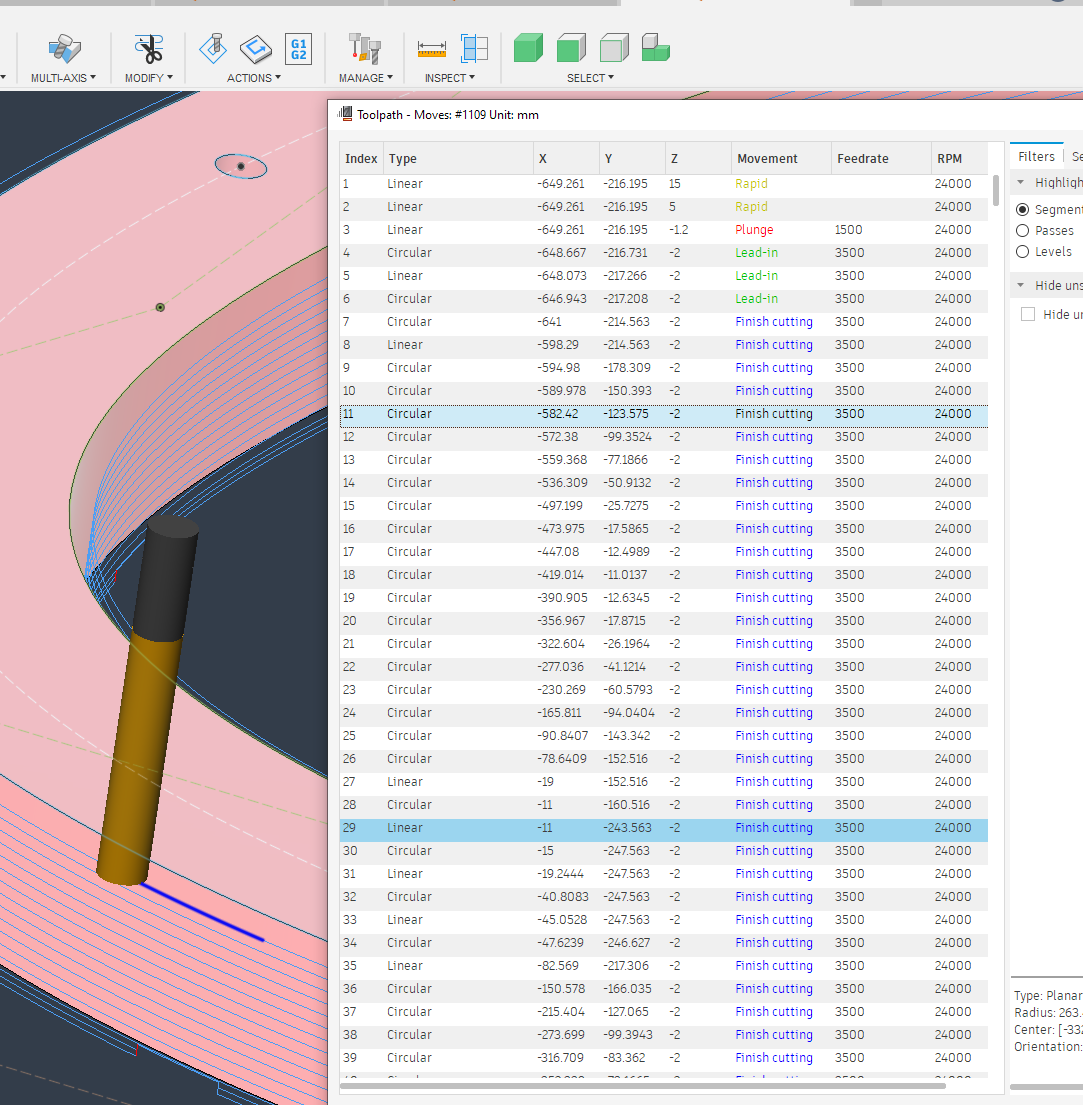Enable the Hide unselected checkbox
Viewport: 1083px width, 1105px height.
coord(1027,313)
